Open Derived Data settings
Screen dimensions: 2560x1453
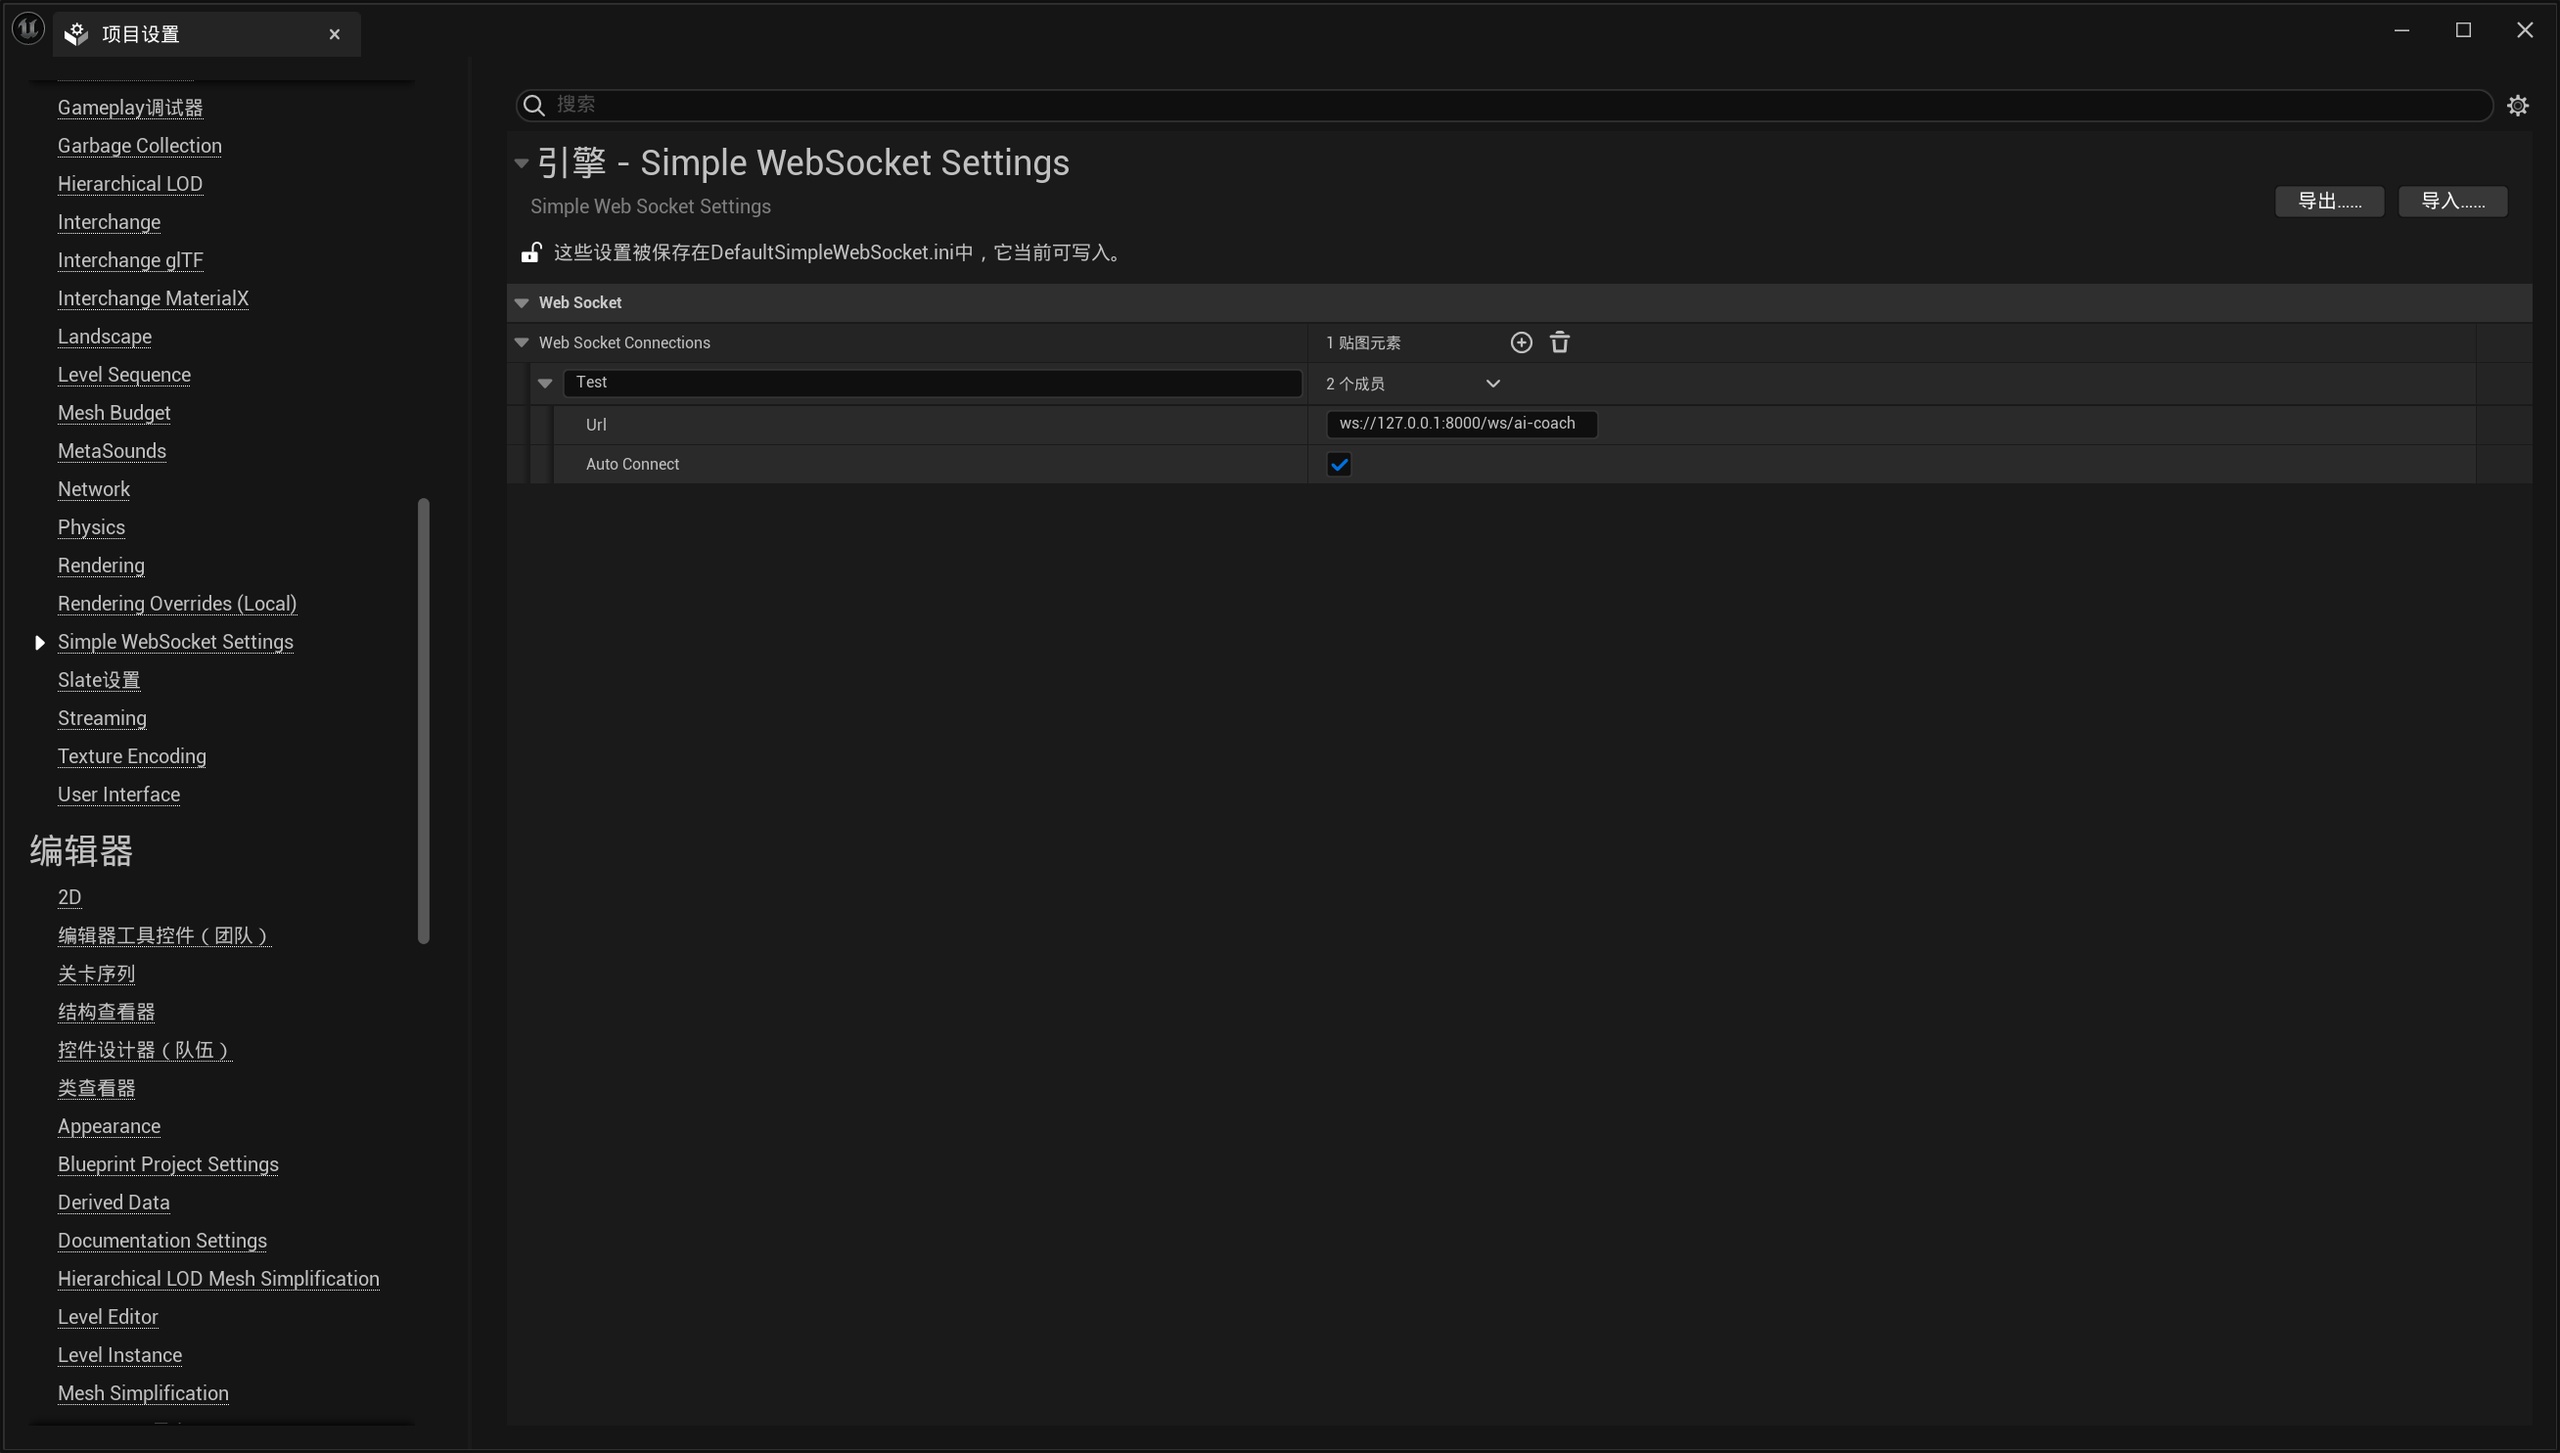tap(114, 1203)
